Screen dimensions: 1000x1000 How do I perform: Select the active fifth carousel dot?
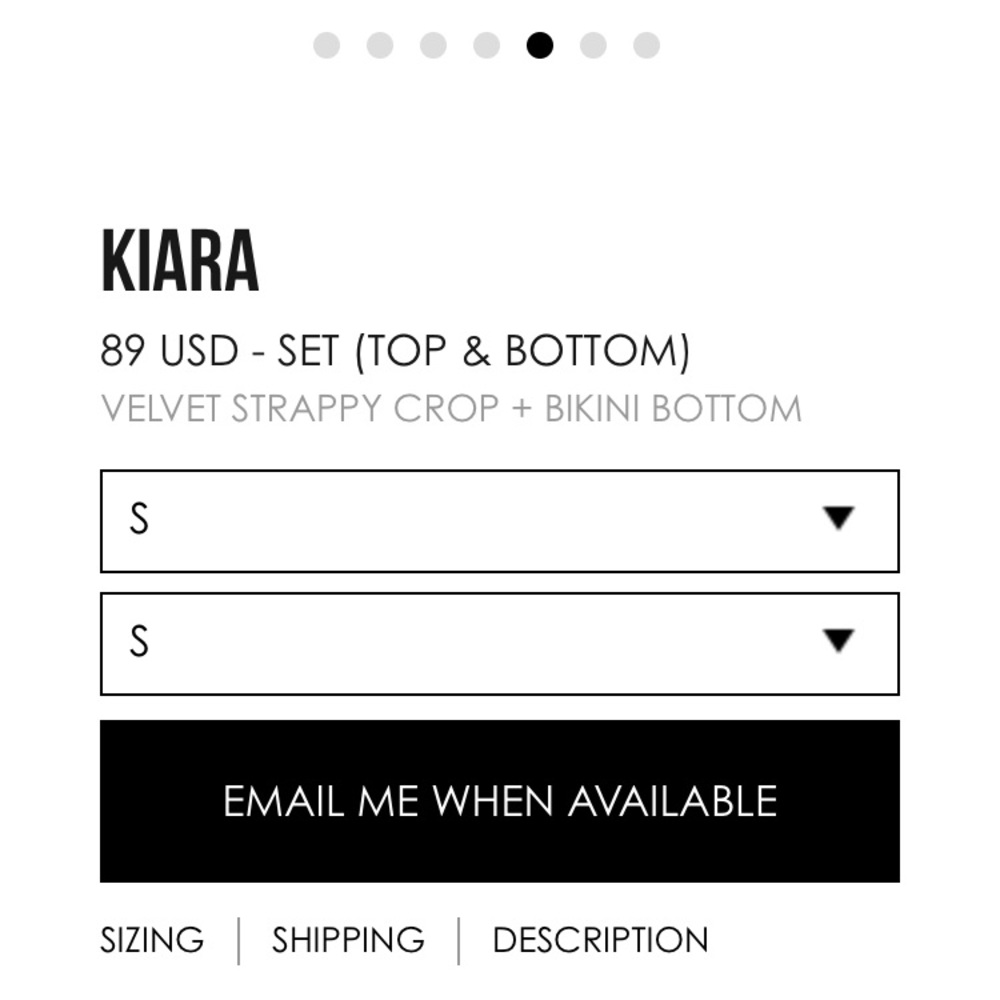pyautogui.click(x=540, y=45)
